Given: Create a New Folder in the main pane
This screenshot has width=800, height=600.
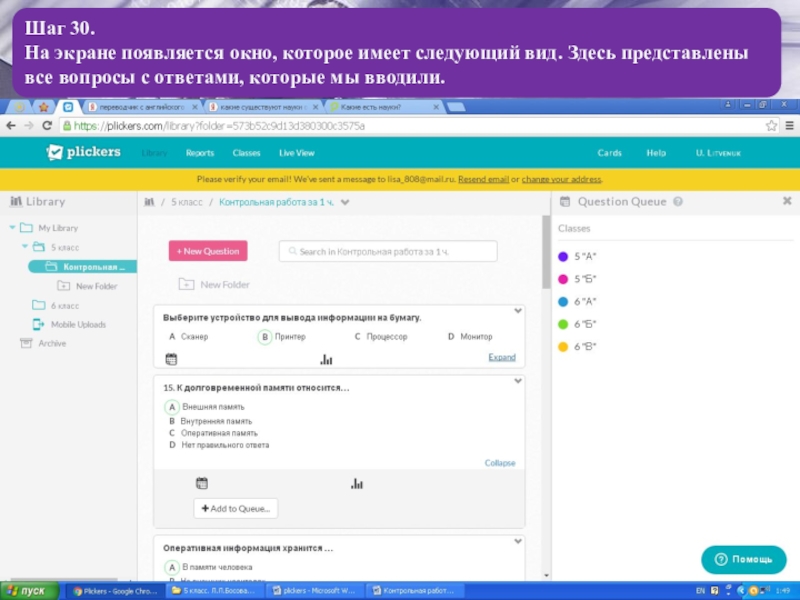Looking at the screenshot, I should pos(214,285).
